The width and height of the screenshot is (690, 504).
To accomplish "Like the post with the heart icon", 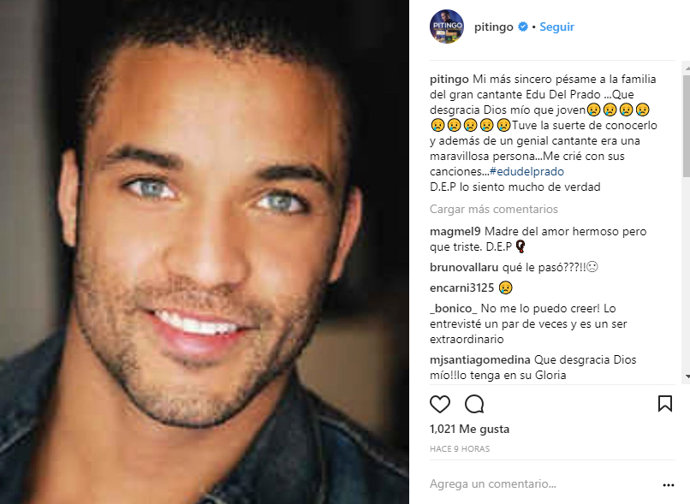I will pos(440,404).
